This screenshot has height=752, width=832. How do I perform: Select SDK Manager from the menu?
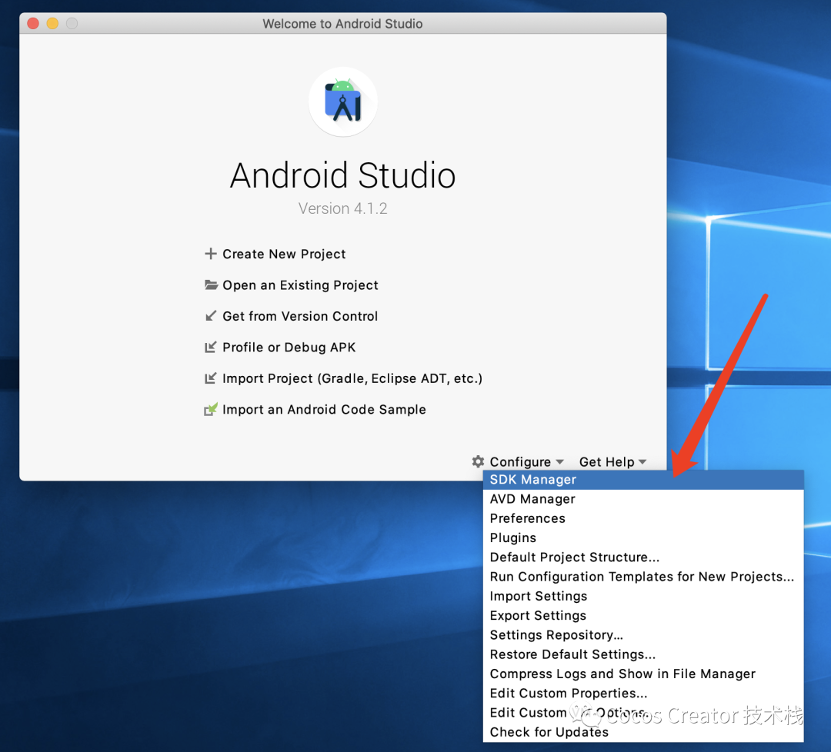[x=533, y=480]
